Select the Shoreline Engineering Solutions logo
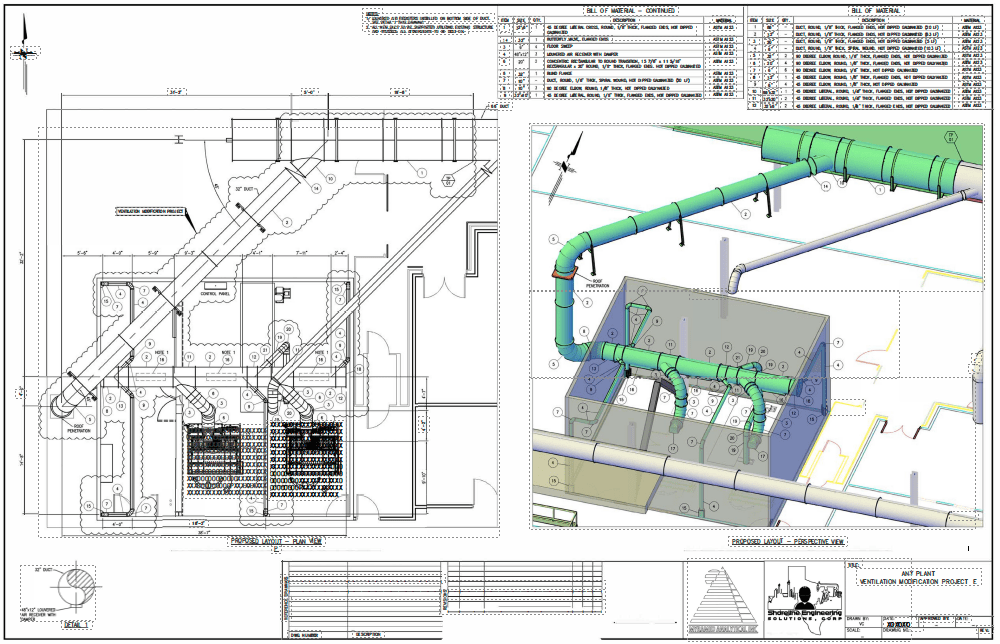 pos(805,600)
